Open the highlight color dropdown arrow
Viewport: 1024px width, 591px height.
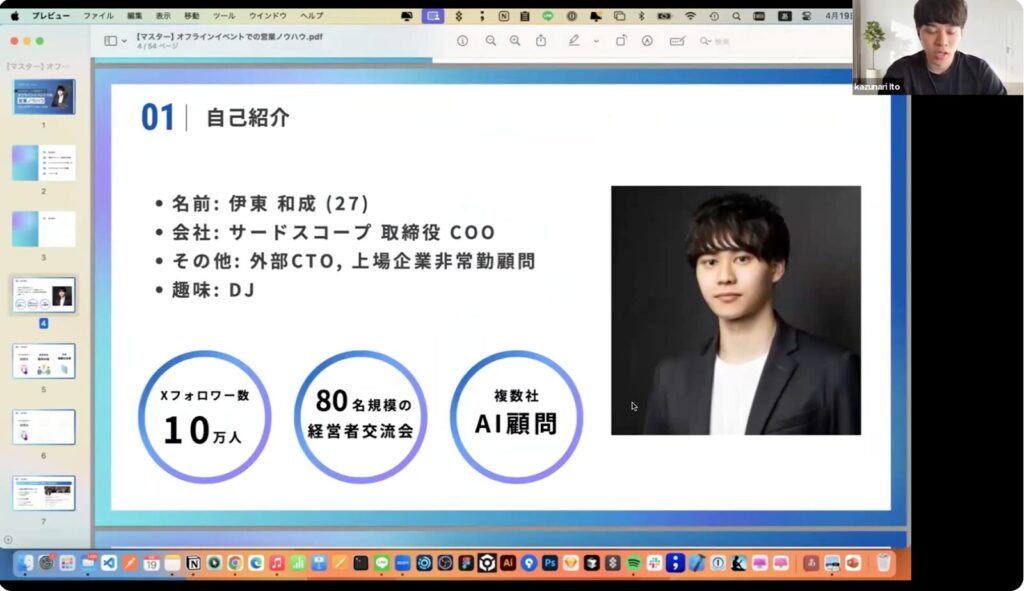coord(596,41)
